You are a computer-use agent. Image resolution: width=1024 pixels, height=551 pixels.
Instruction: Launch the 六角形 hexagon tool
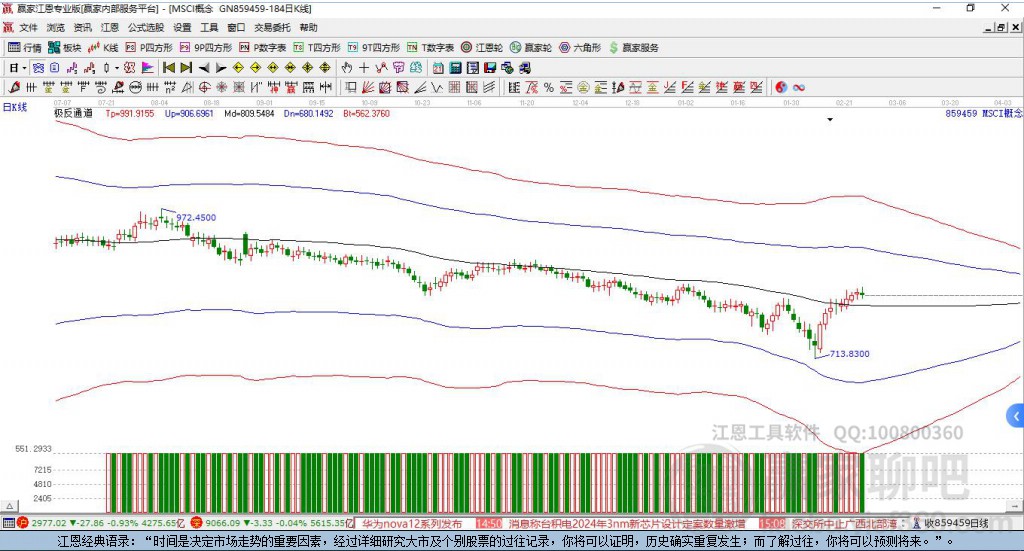(579, 47)
